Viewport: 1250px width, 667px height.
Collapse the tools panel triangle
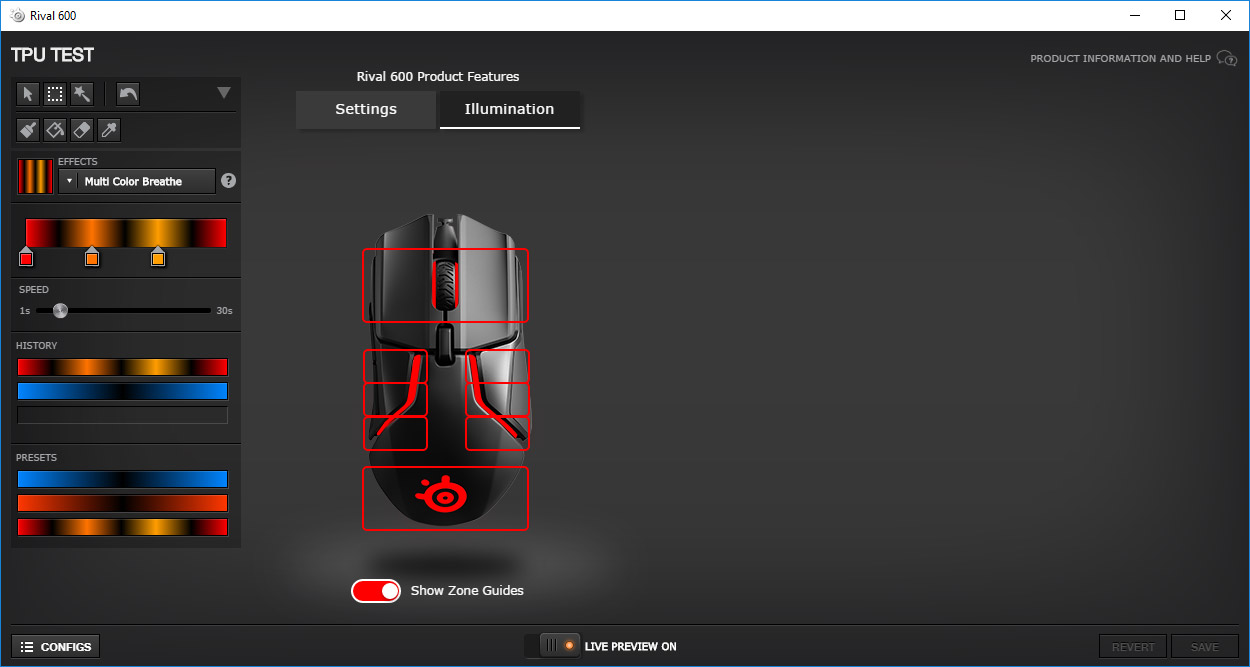click(224, 93)
